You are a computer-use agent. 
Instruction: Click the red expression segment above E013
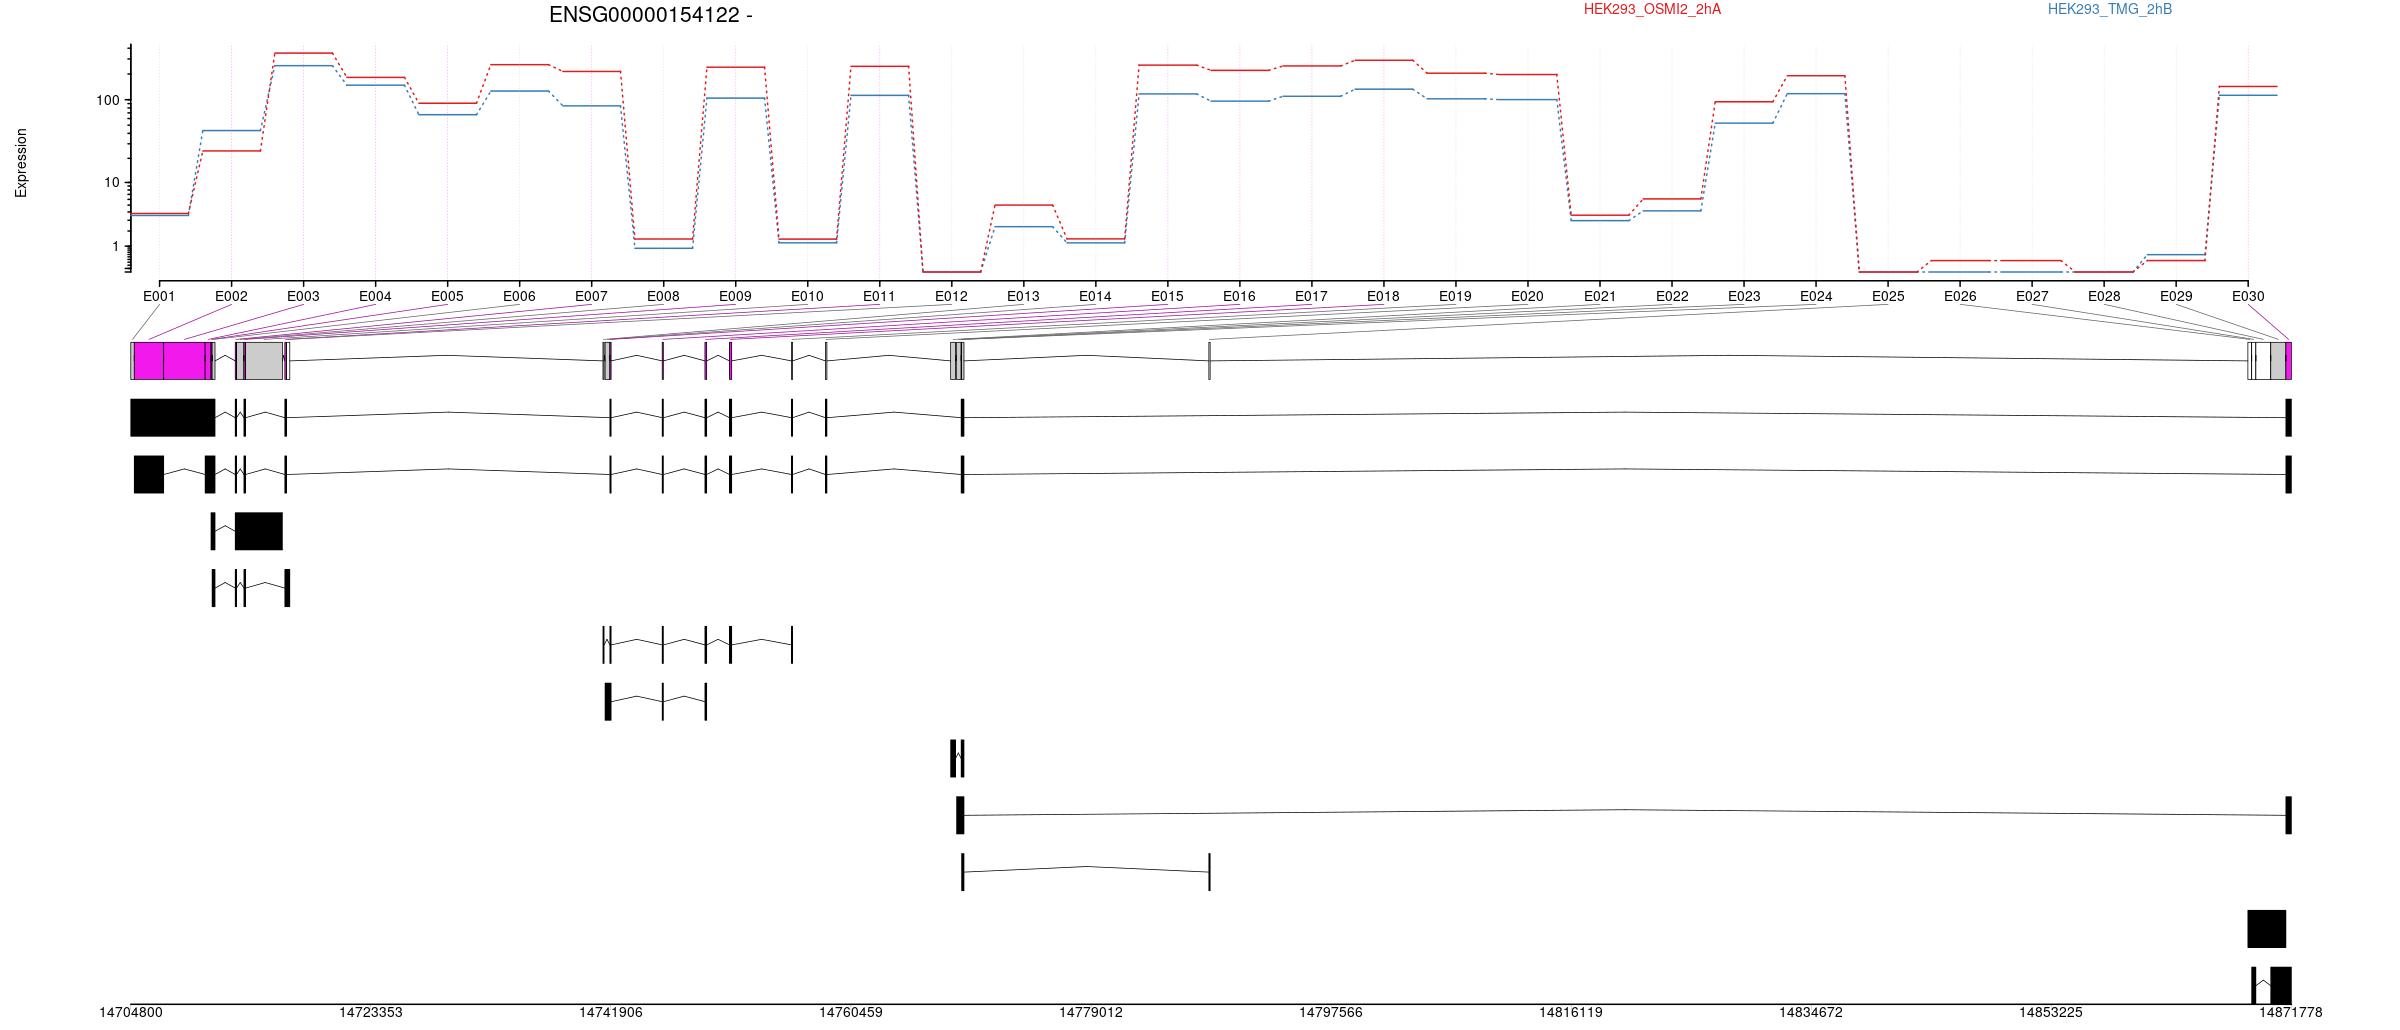pyautogui.click(x=1023, y=205)
